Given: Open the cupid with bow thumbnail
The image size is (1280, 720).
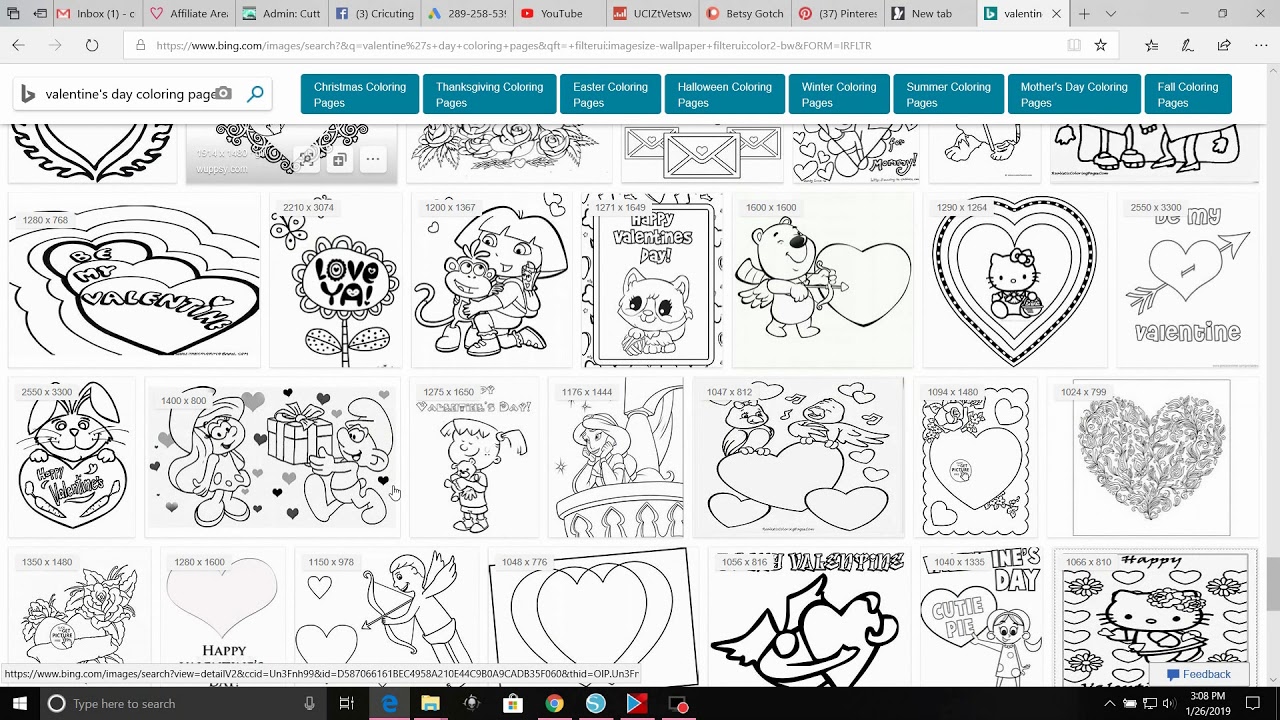Looking at the screenshot, I should 389,617.
